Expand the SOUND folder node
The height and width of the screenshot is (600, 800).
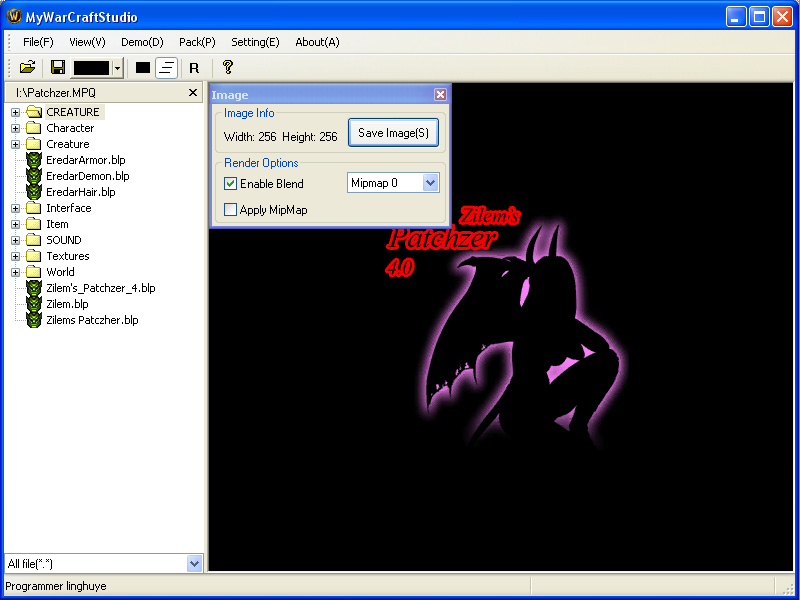[15, 240]
